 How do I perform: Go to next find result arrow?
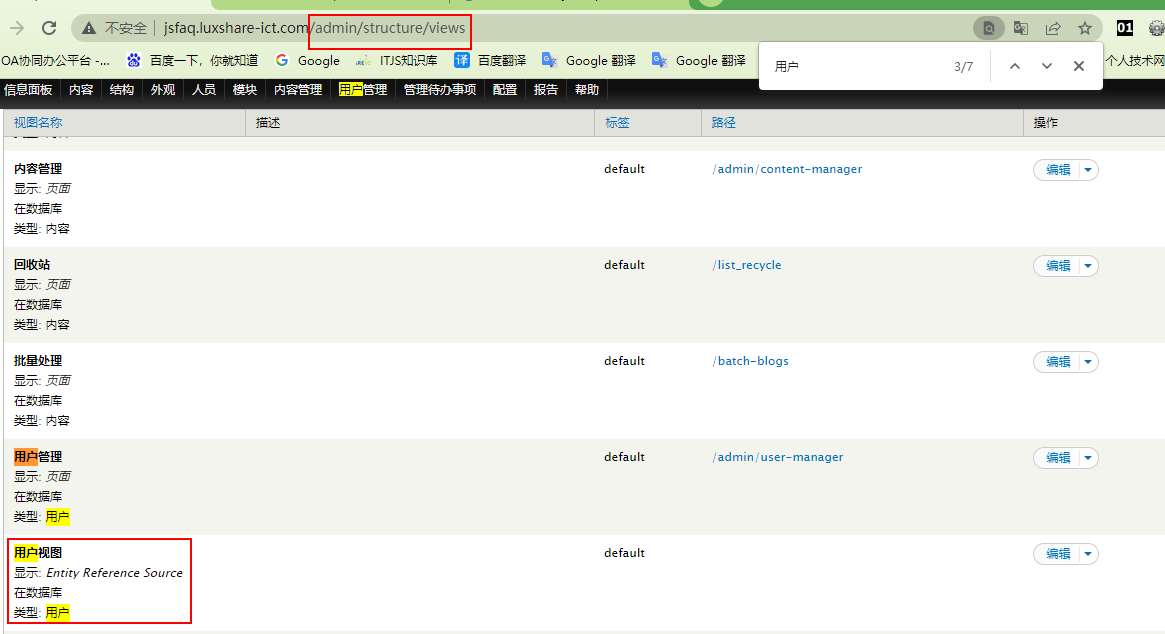[x=1047, y=66]
